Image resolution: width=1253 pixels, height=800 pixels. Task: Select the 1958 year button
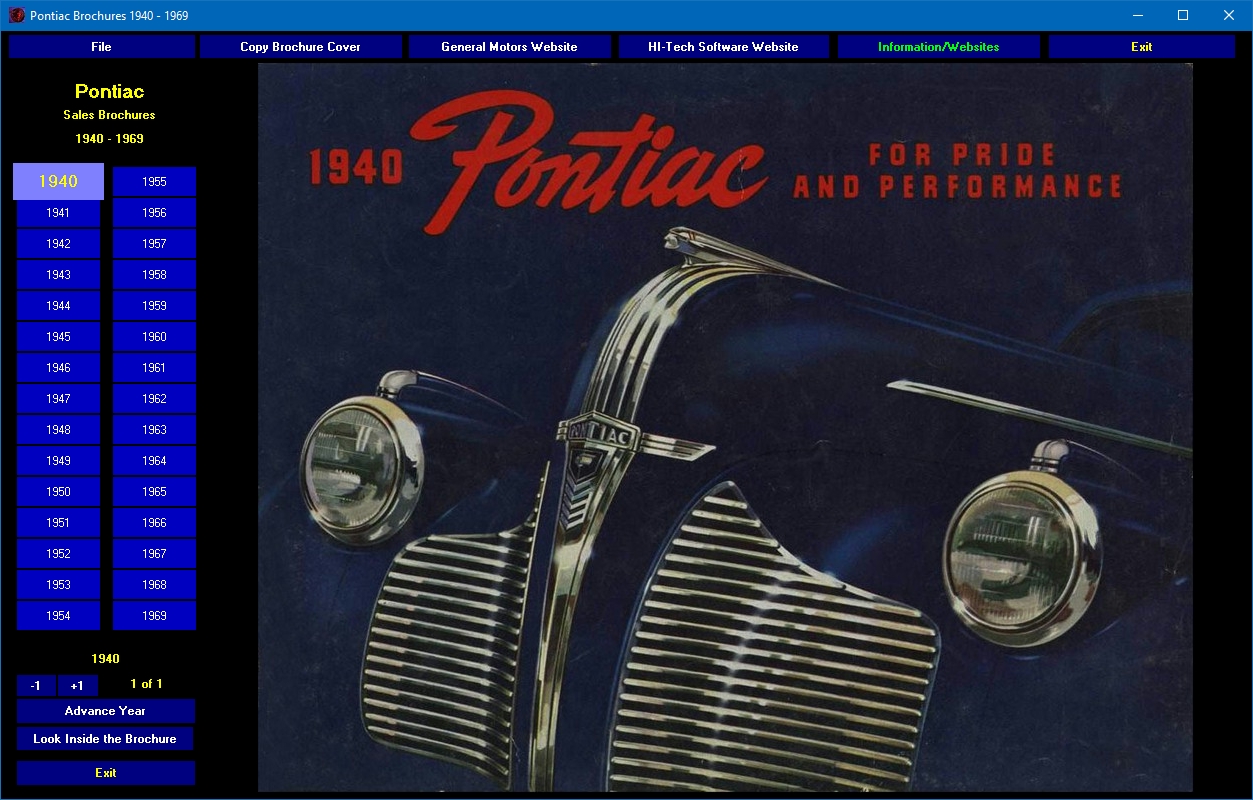coord(154,275)
